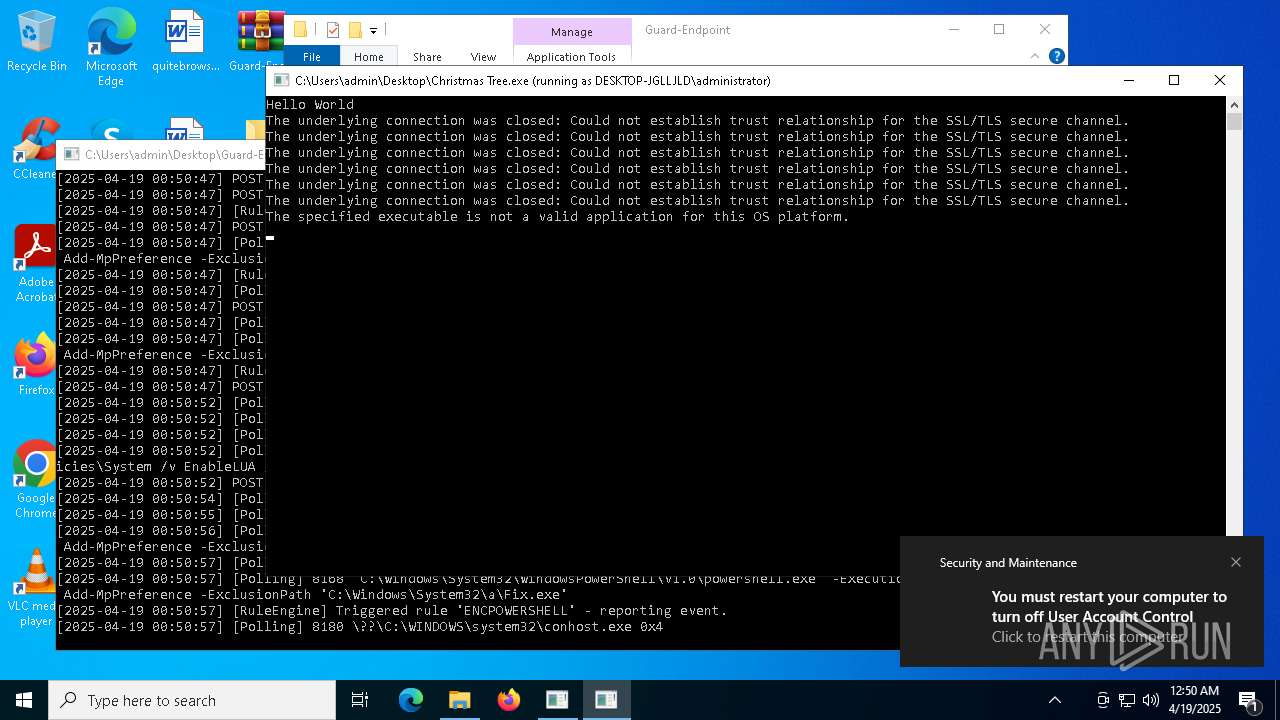
Task: Expand the Customize Quick Access Toolbar arrow
Action: click(x=373, y=31)
